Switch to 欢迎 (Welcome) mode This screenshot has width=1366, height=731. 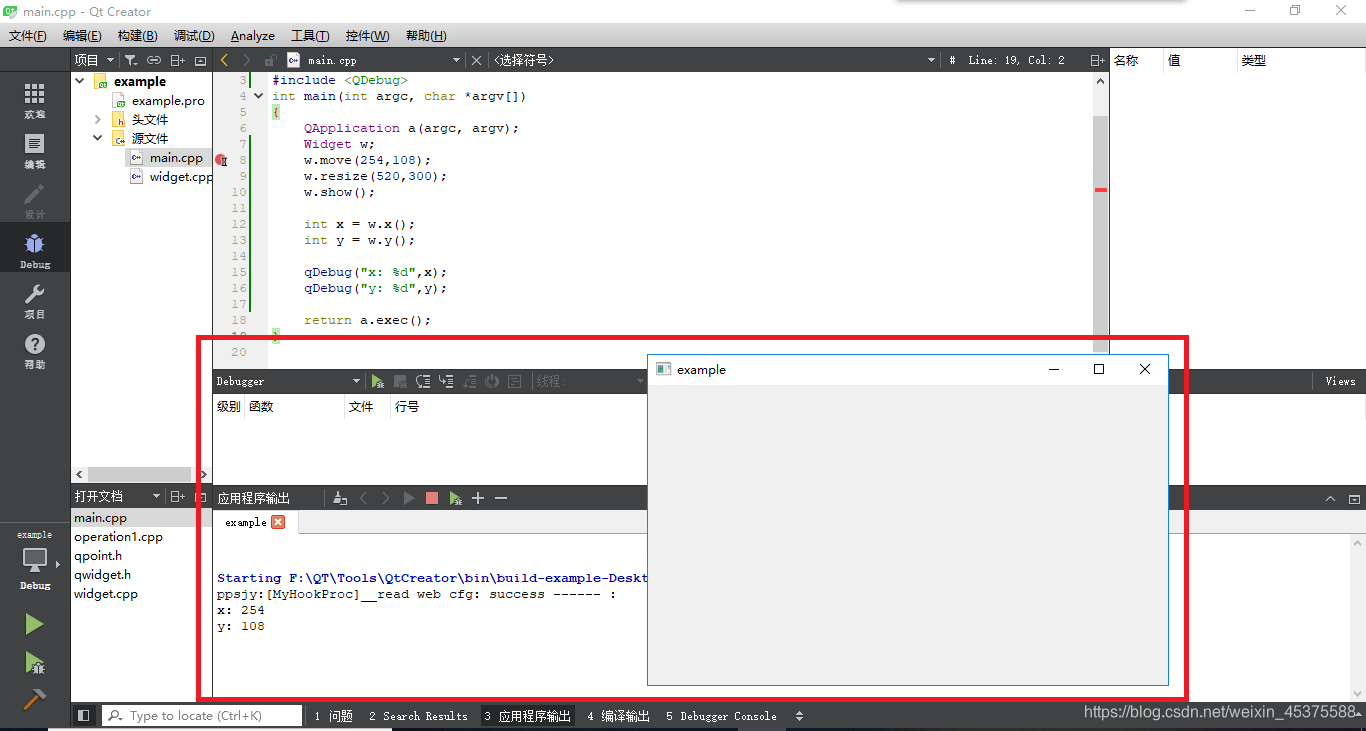[x=33, y=95]
